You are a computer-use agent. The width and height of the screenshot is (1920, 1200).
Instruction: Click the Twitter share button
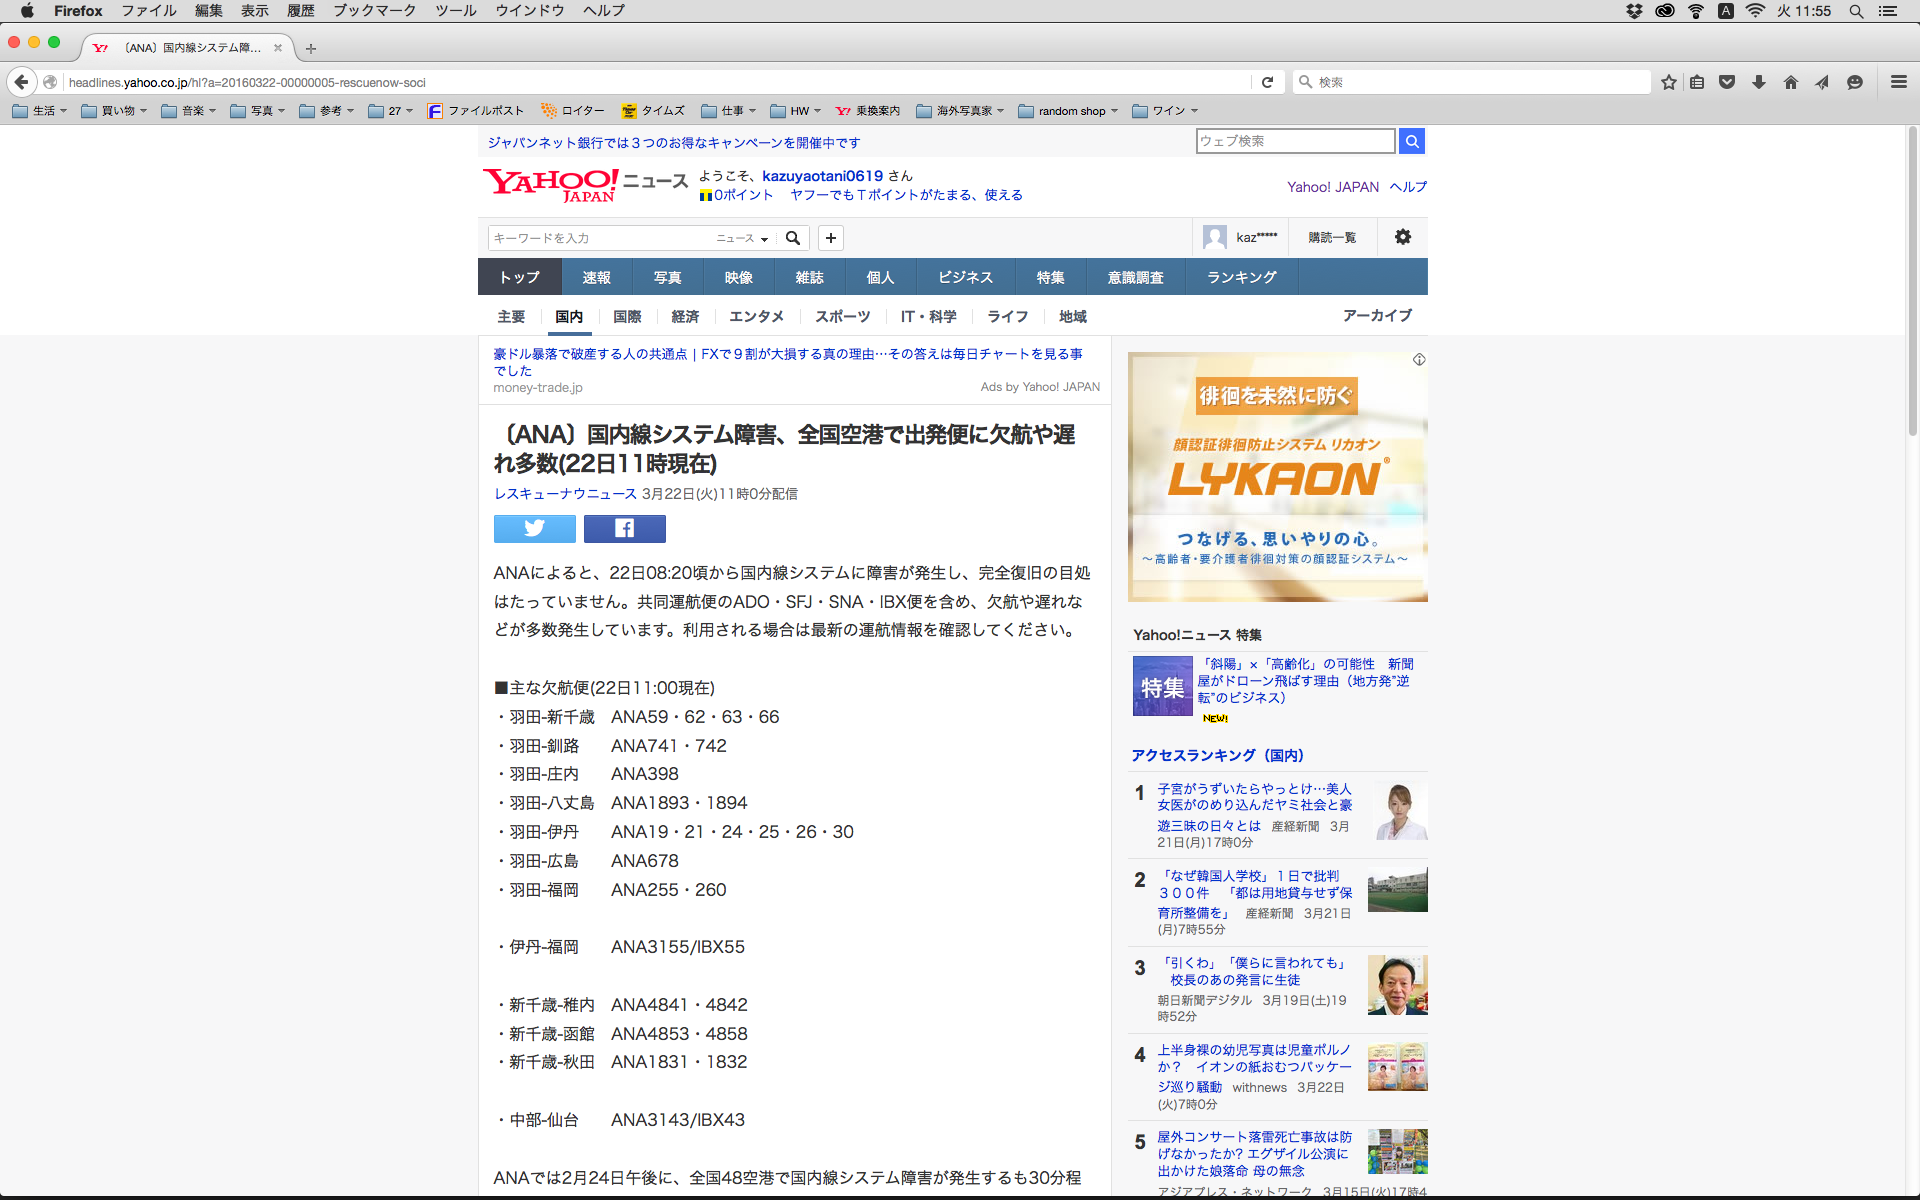pyautogui.click(x=534, y=528)
